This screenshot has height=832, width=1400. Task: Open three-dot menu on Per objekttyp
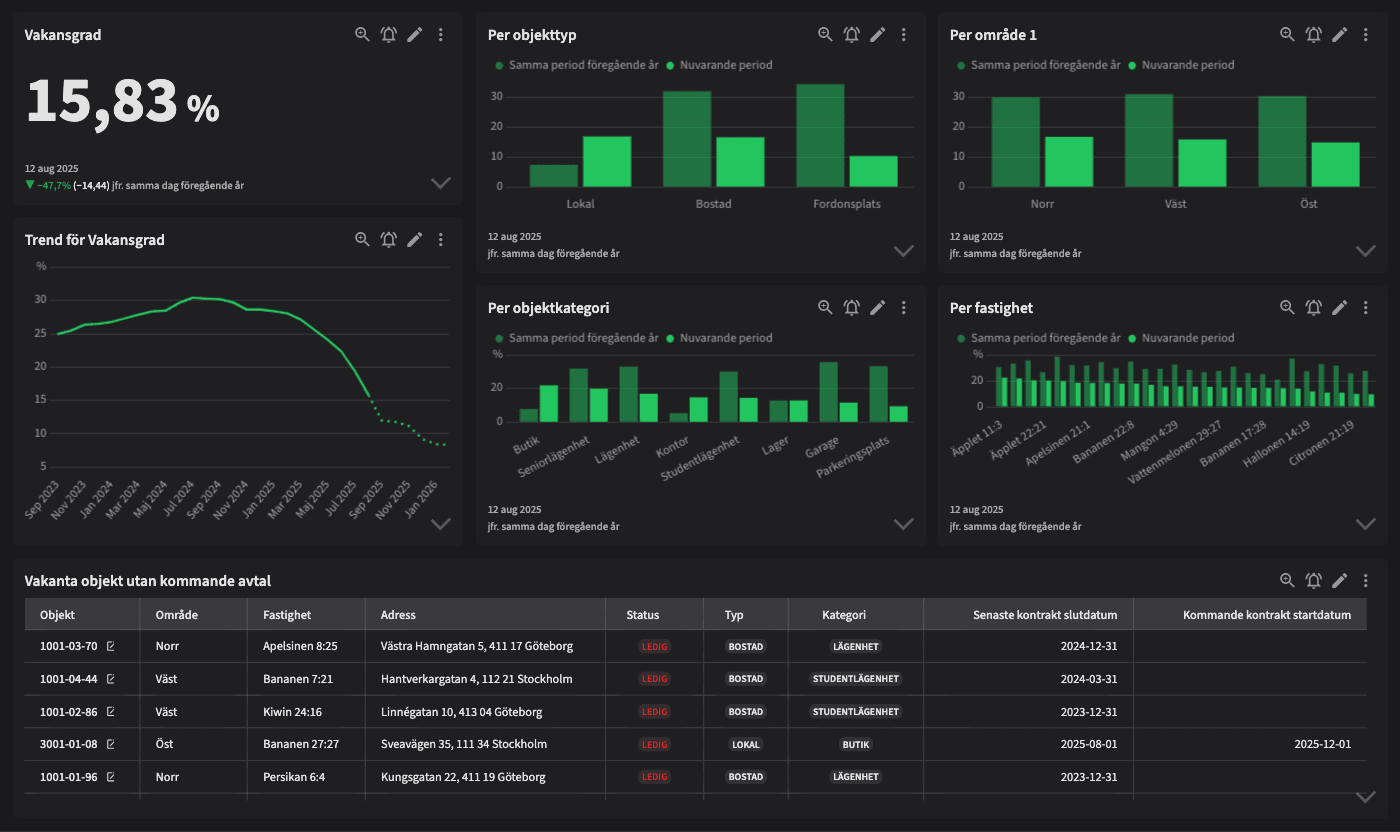(x=904, y=34)
